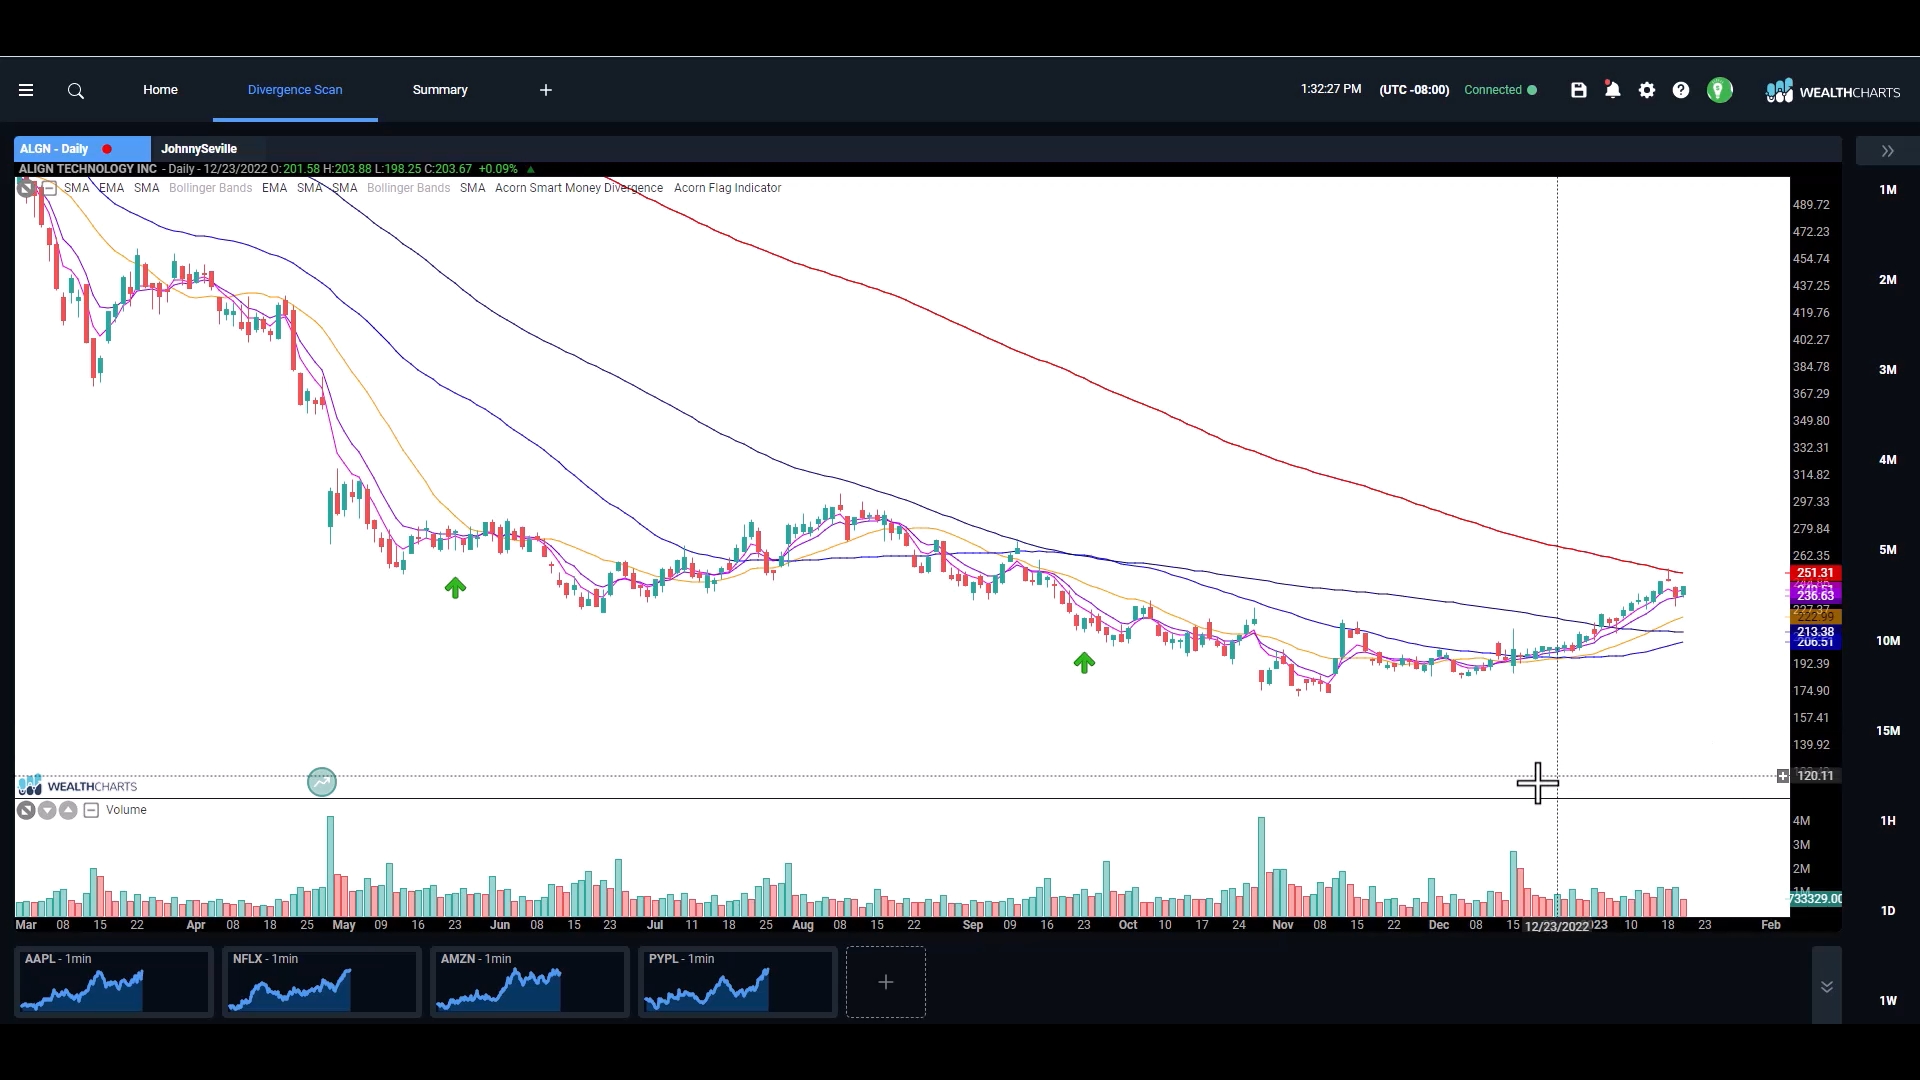Toggle the Volume legend label
This screenshot has width=1920, height=1080.
pyautogui.click(x=126, y=810)
